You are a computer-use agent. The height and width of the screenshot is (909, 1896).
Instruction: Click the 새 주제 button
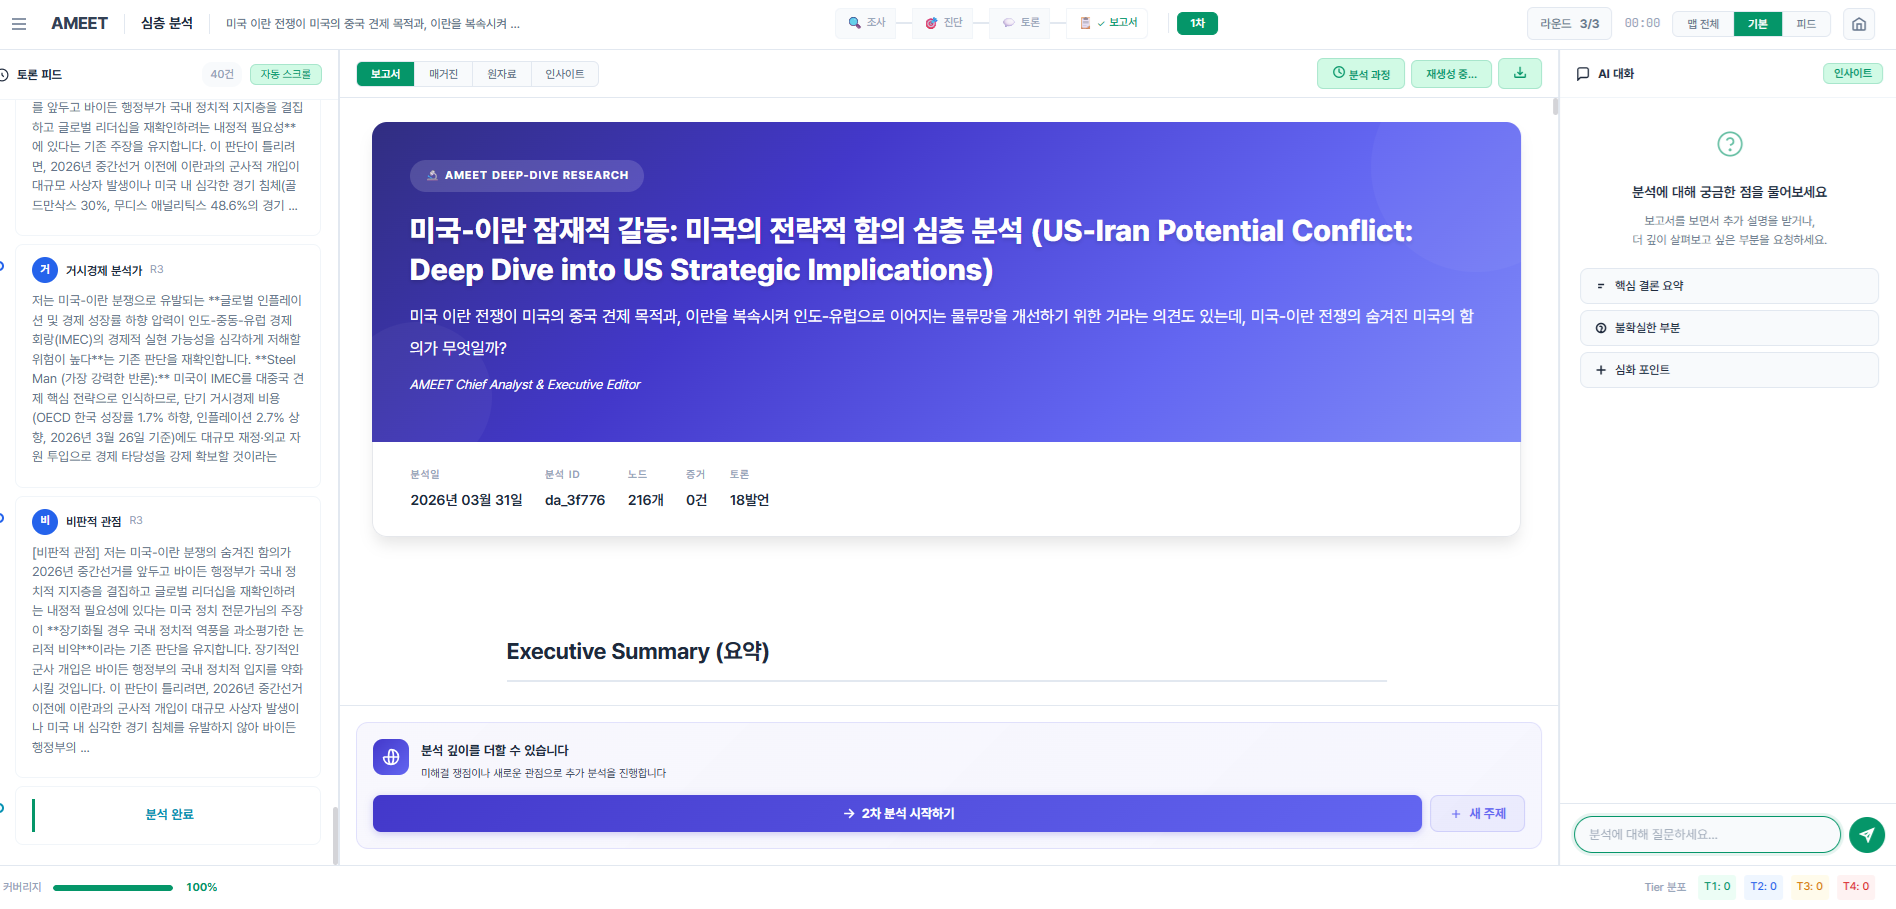(x=1476, y=813)
